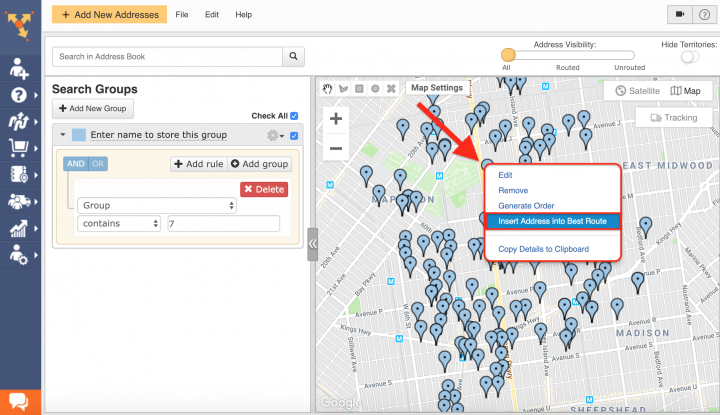The width and height of the screenshot is (720, 415).
Task: Click the Add group button
Action: [259, 164]
